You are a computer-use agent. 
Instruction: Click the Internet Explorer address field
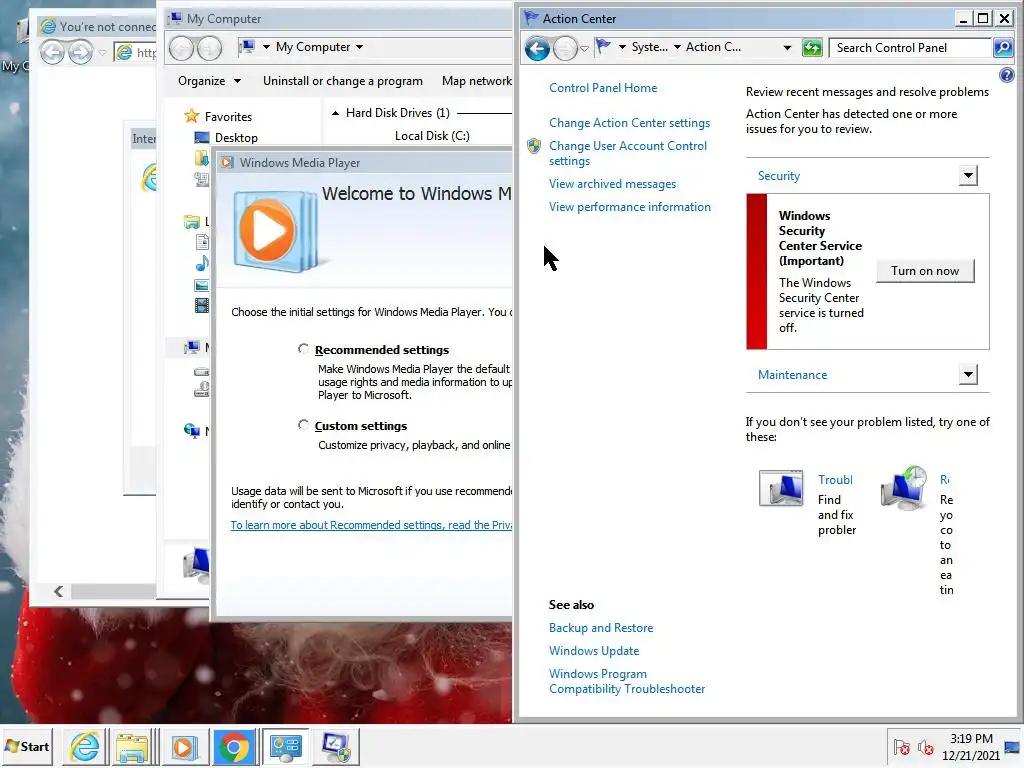[135, 52]
